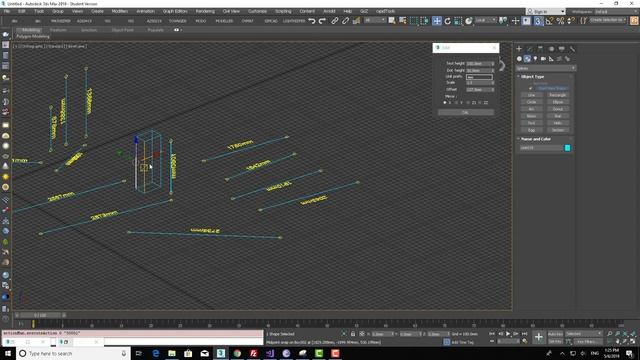Open the Create Selection Set dropdown
The image size is (640, 360).
pos(608,20)
